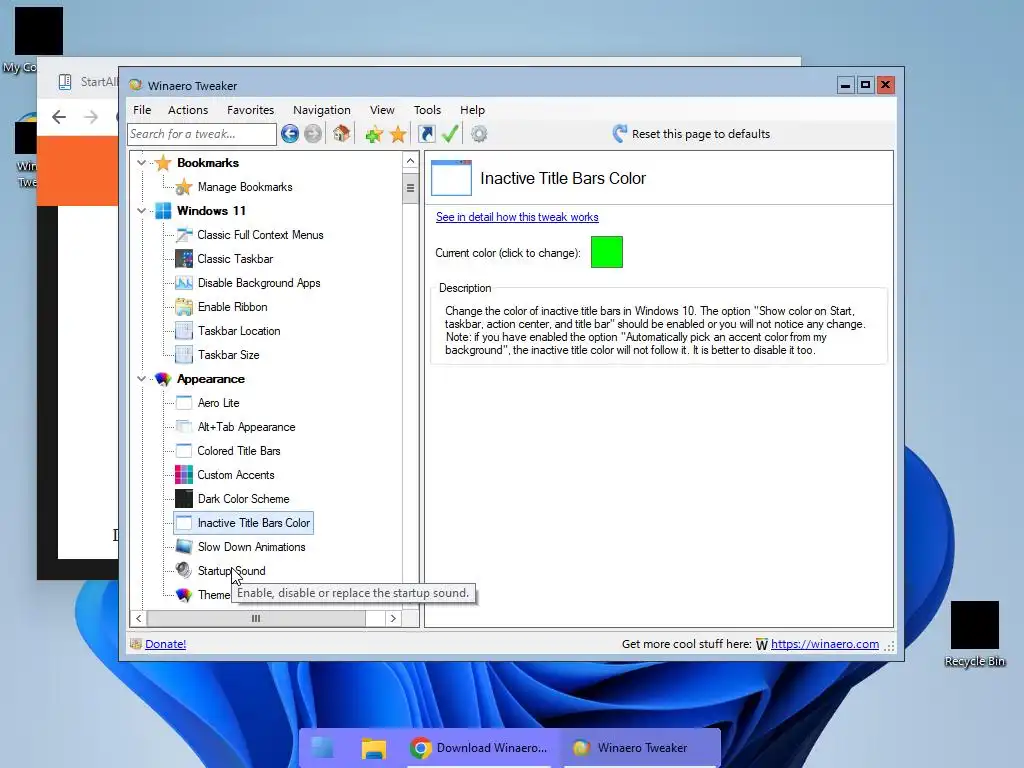1024x768 pixels.
Task: Click the green checkmark toolbar icon
Action: click(450, 134)
